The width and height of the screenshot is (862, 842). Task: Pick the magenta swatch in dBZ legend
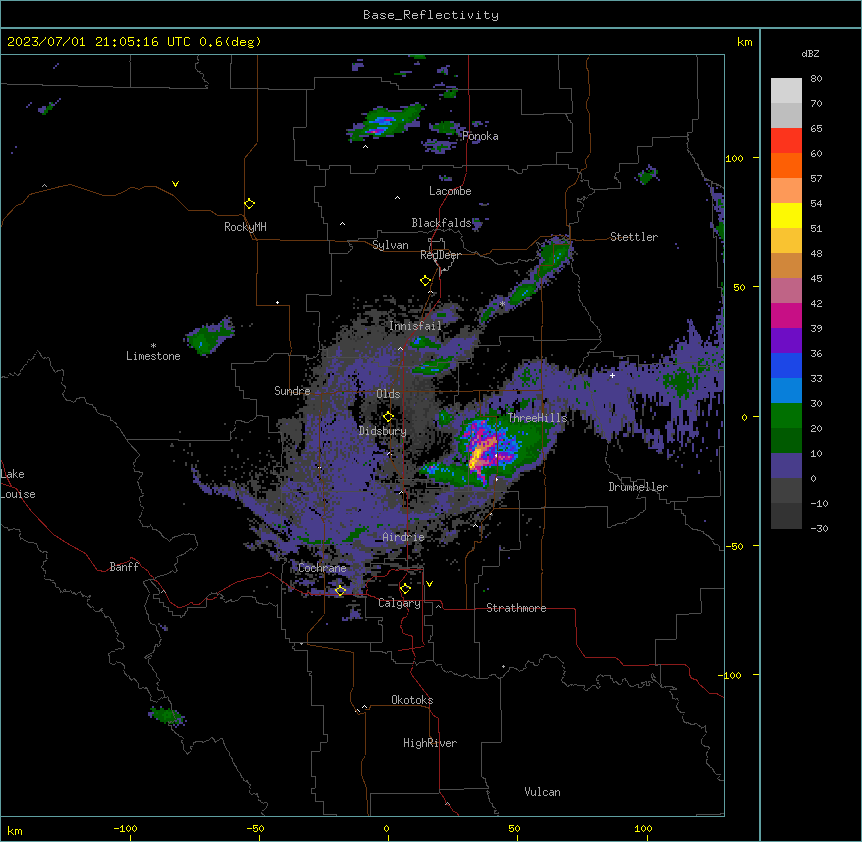point(786,315)
